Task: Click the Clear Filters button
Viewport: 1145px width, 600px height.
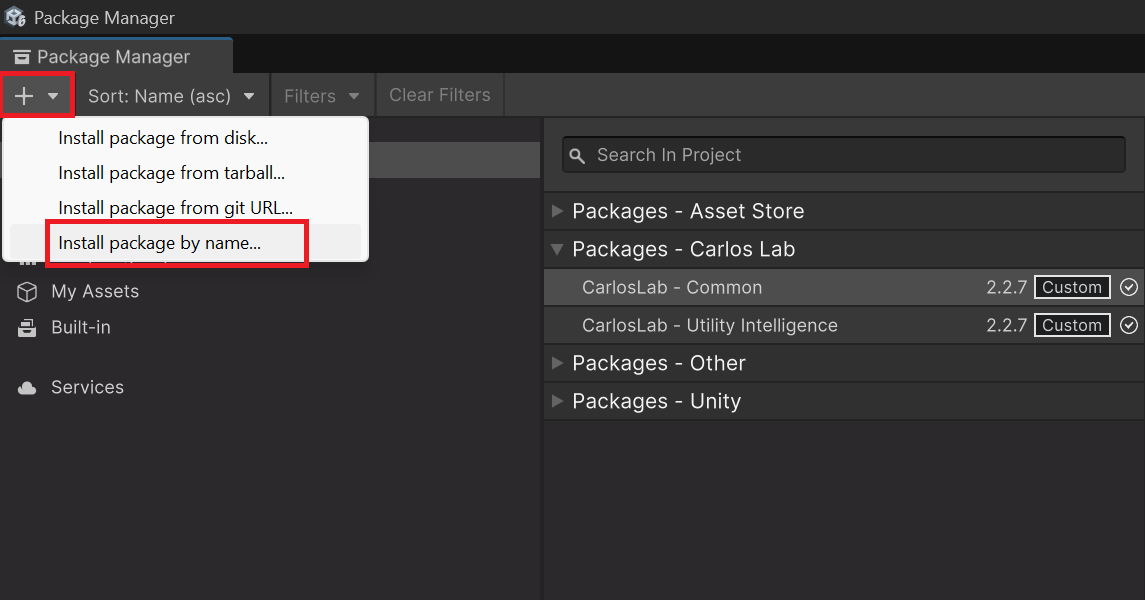Action: pyautogui.click(x=440, y=95)
